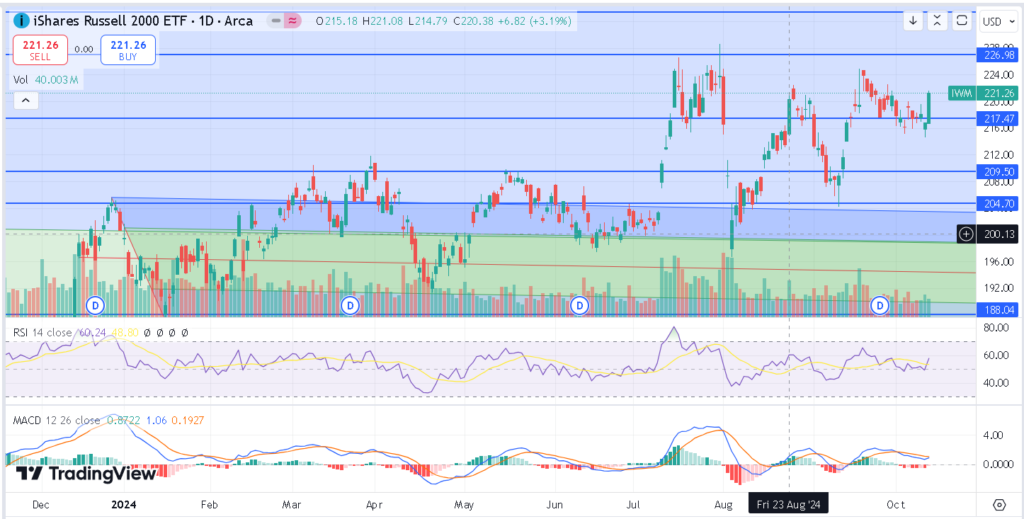
Task: Click the download arrow icon top right
Action: (914, 21)
